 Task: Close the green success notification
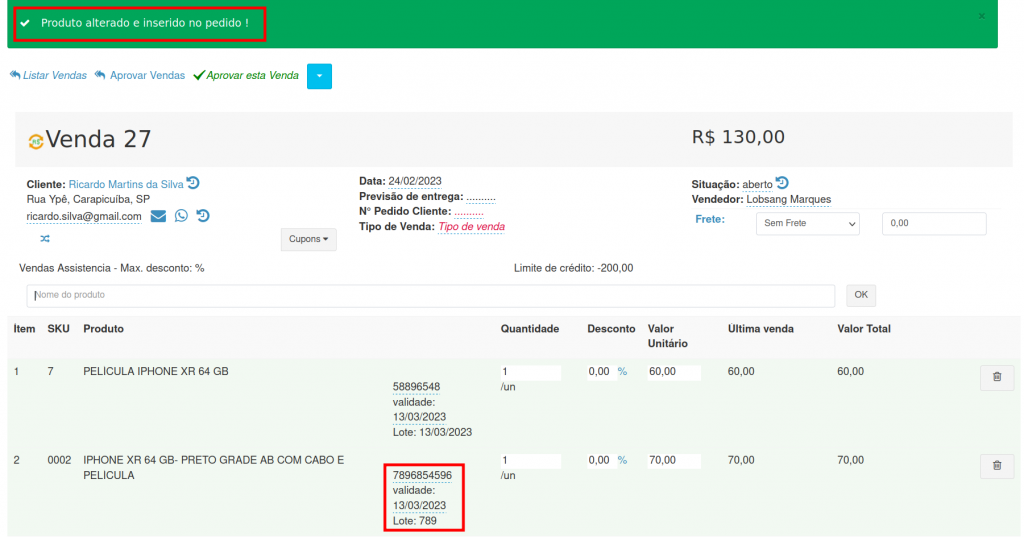tap(981, 16)
